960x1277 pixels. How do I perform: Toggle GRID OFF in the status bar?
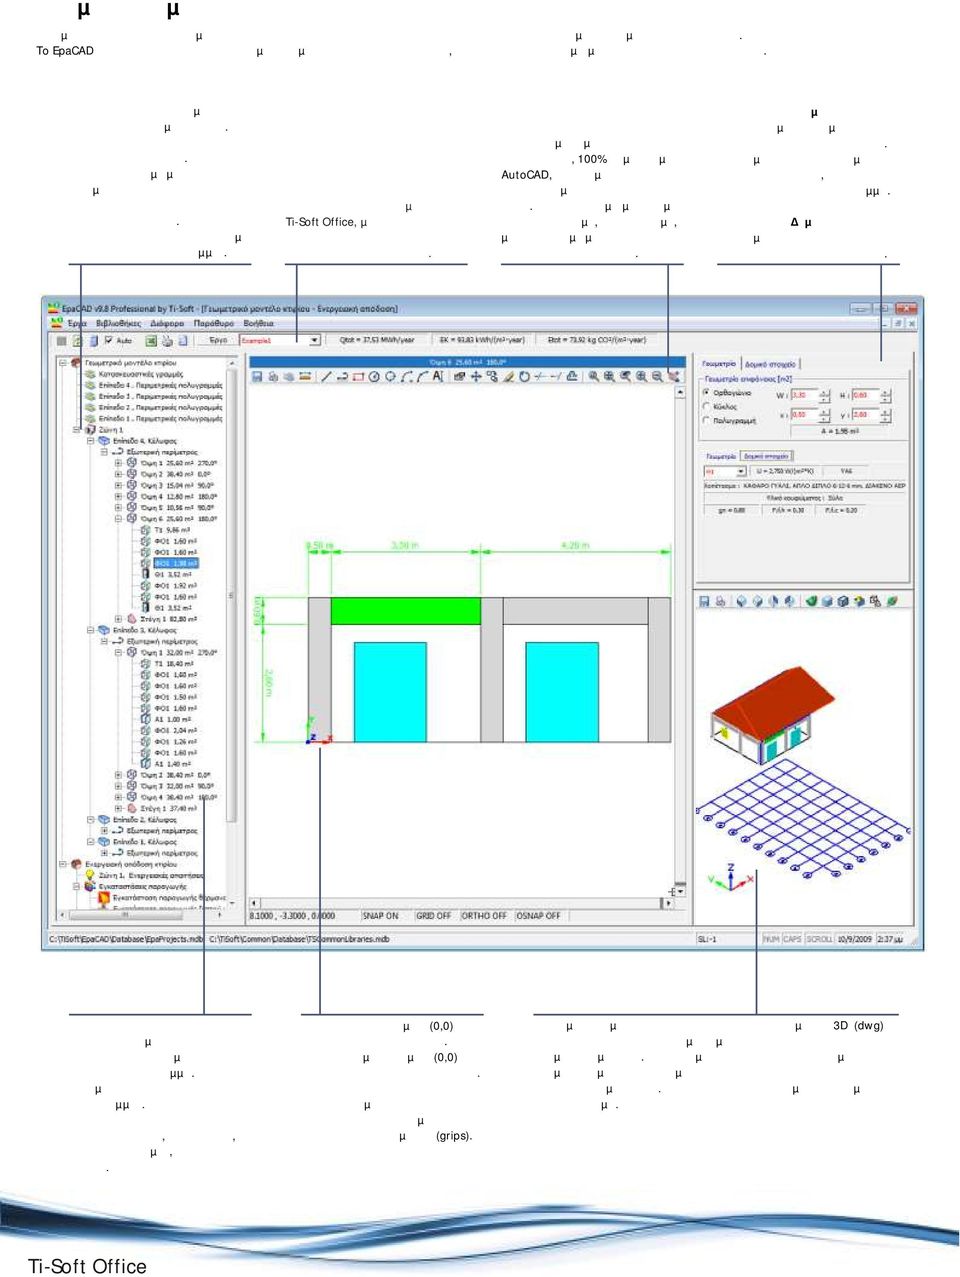433,915
